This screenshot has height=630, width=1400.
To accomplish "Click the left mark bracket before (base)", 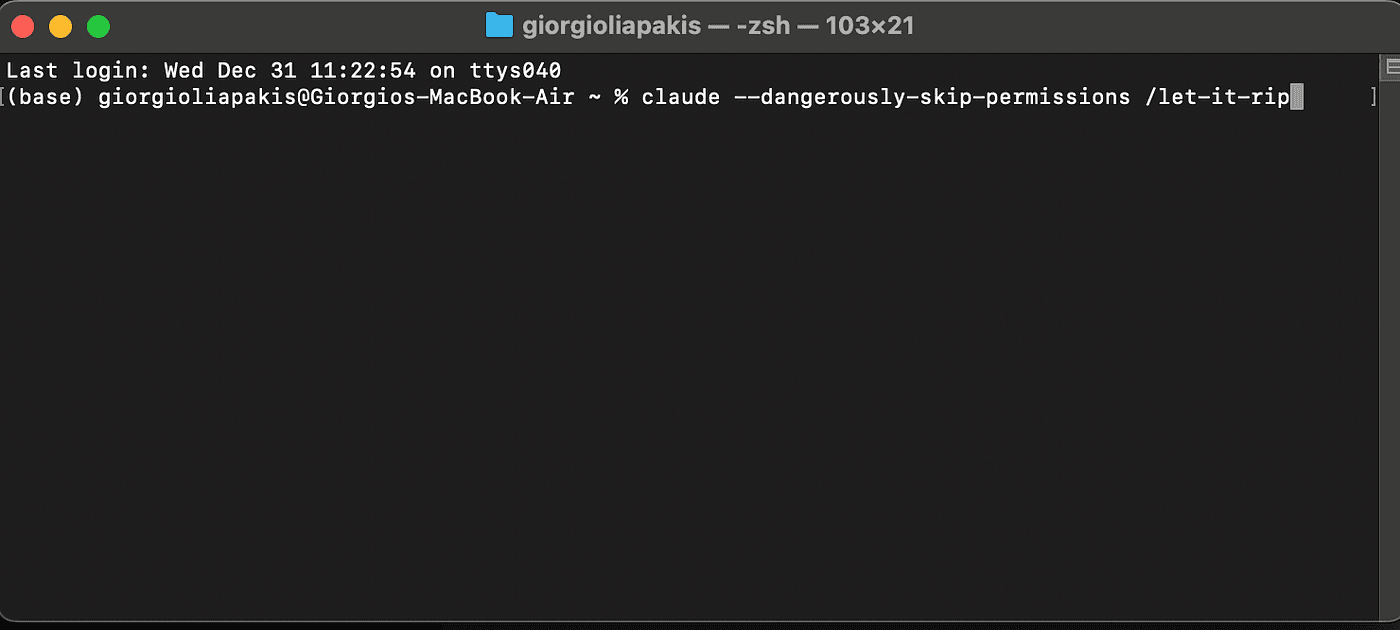I will (x=3, y=97).
